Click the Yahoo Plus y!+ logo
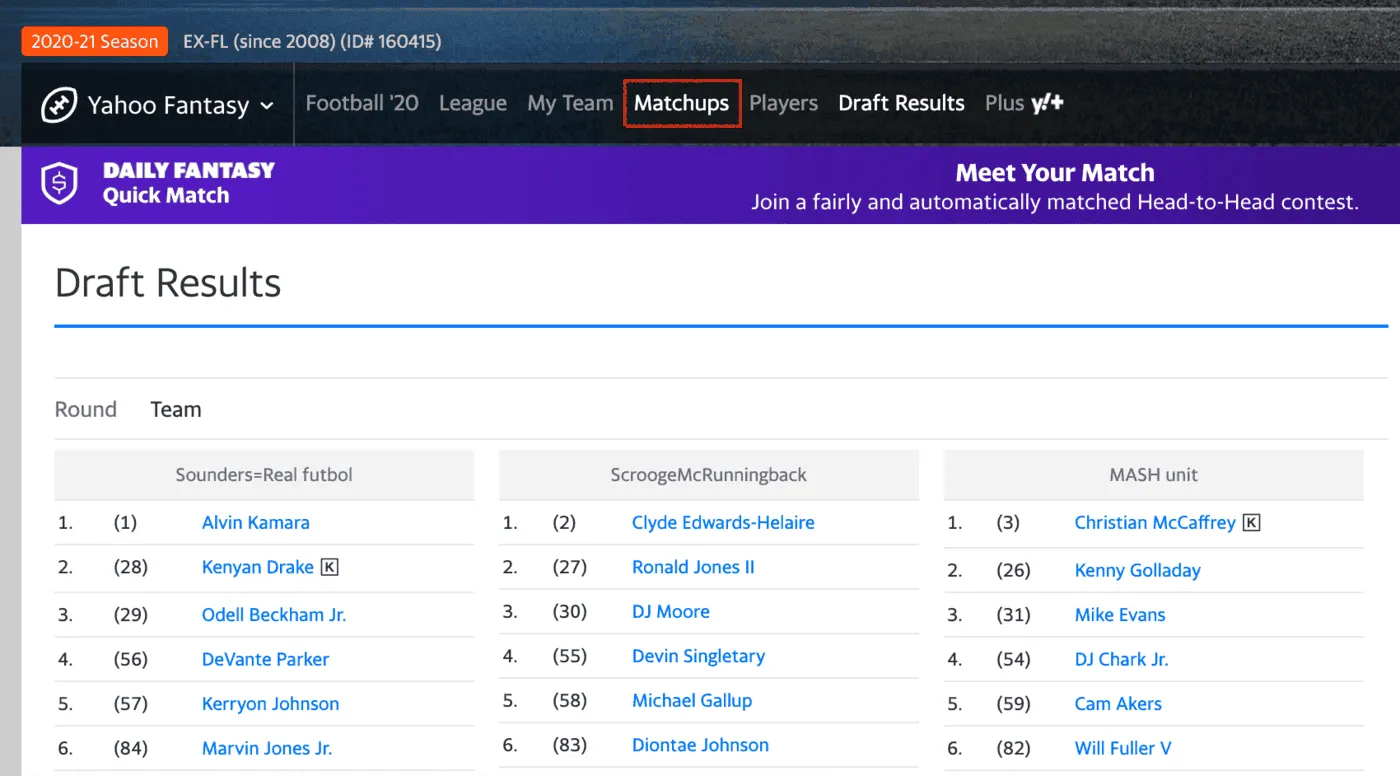The image size is (1400, 776). point(1047,103)
